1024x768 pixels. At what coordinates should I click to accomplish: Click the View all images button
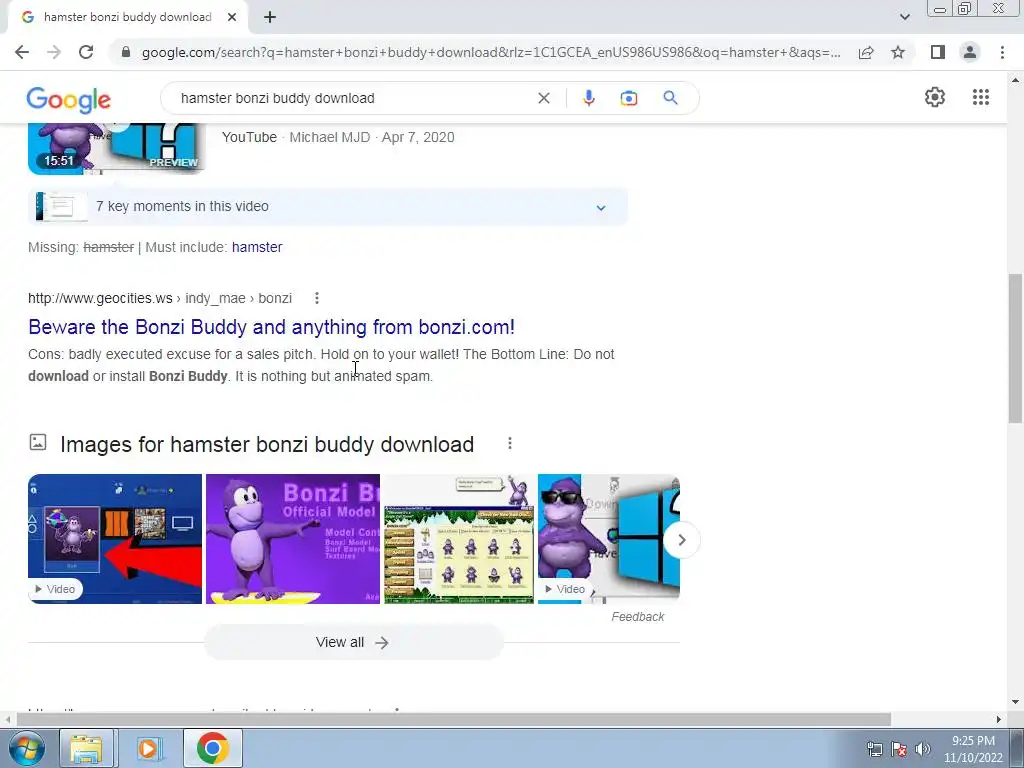coord(353,643)
